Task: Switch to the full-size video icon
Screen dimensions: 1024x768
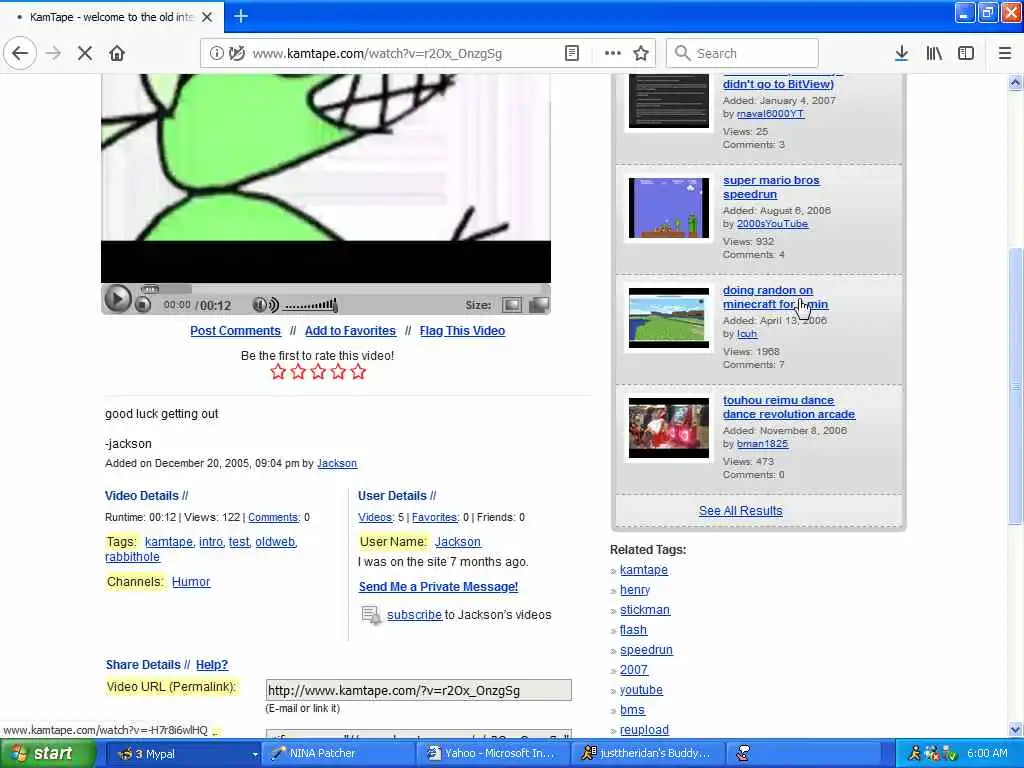Action: [x=539, y=305]
